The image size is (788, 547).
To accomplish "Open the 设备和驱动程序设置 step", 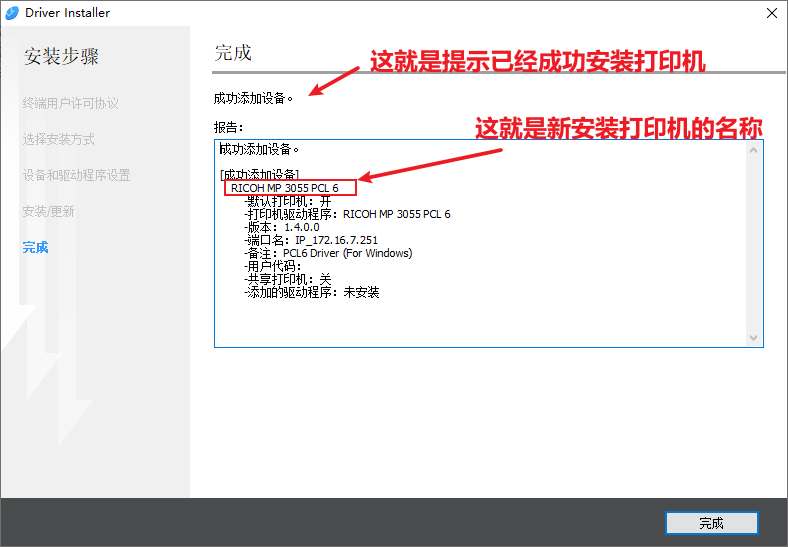I will click(x=76, y=175).
